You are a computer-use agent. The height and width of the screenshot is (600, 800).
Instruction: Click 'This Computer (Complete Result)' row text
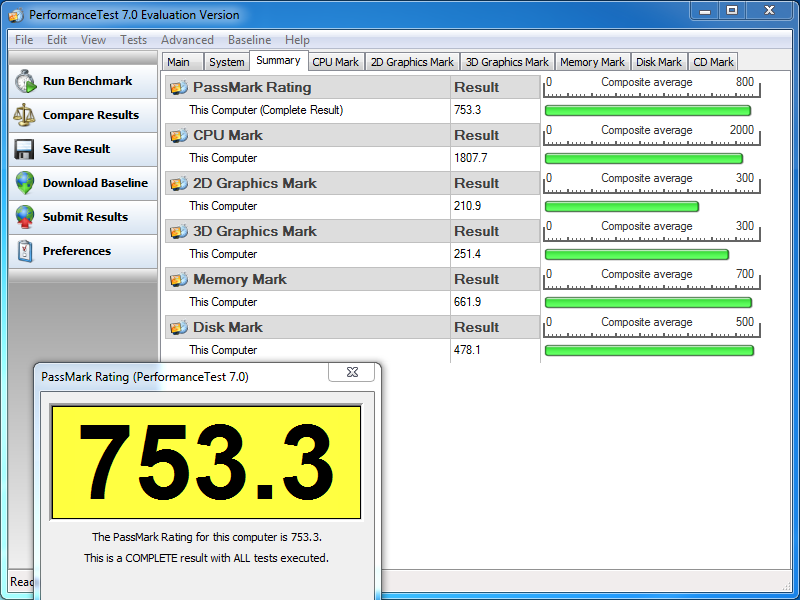(266, 110)
